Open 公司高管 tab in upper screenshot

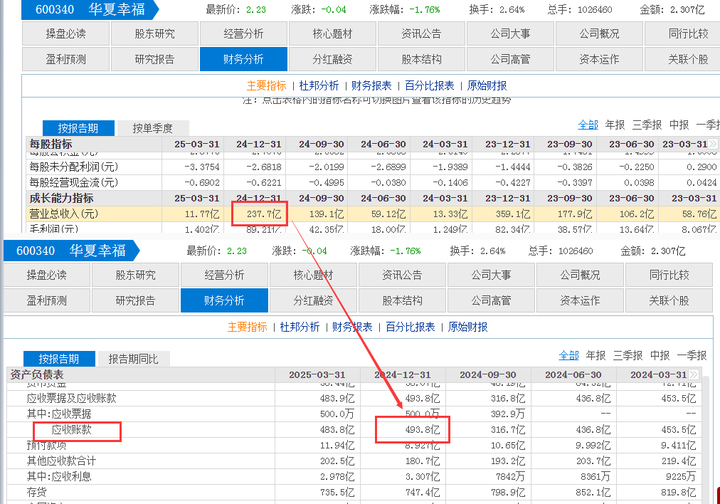[510, 59]
